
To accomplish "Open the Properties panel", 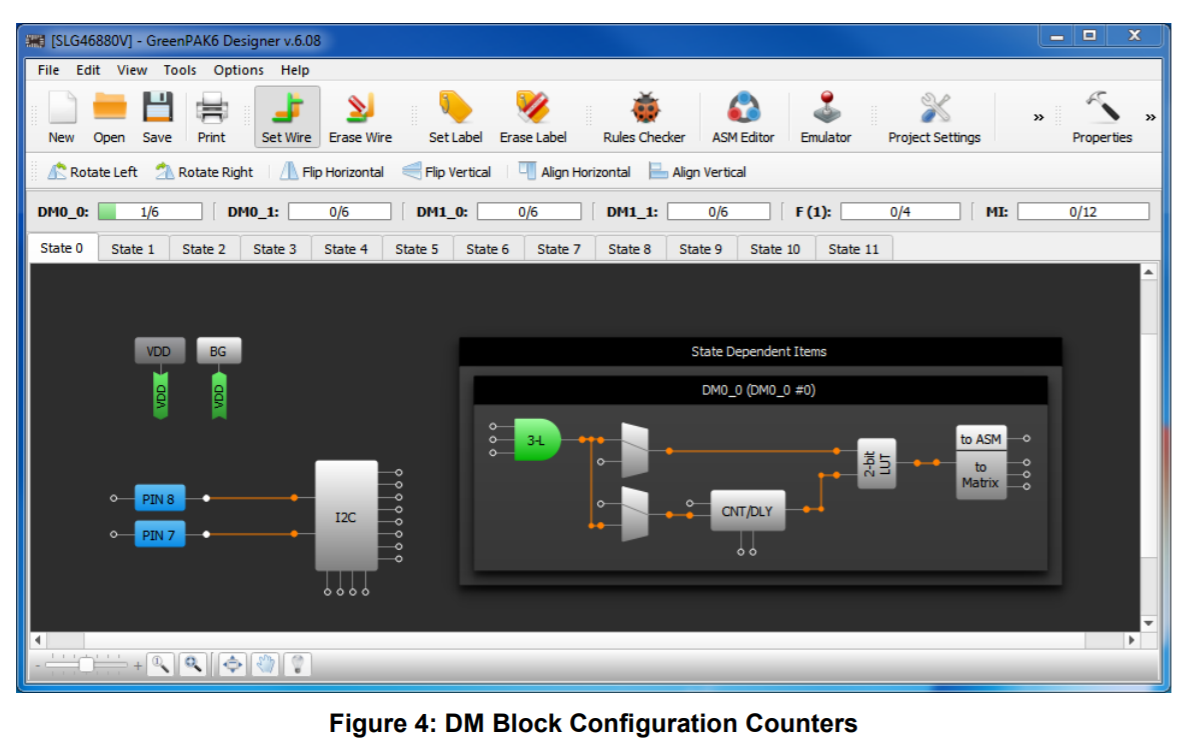I will pyautogui.click(x=1102, y=116).
